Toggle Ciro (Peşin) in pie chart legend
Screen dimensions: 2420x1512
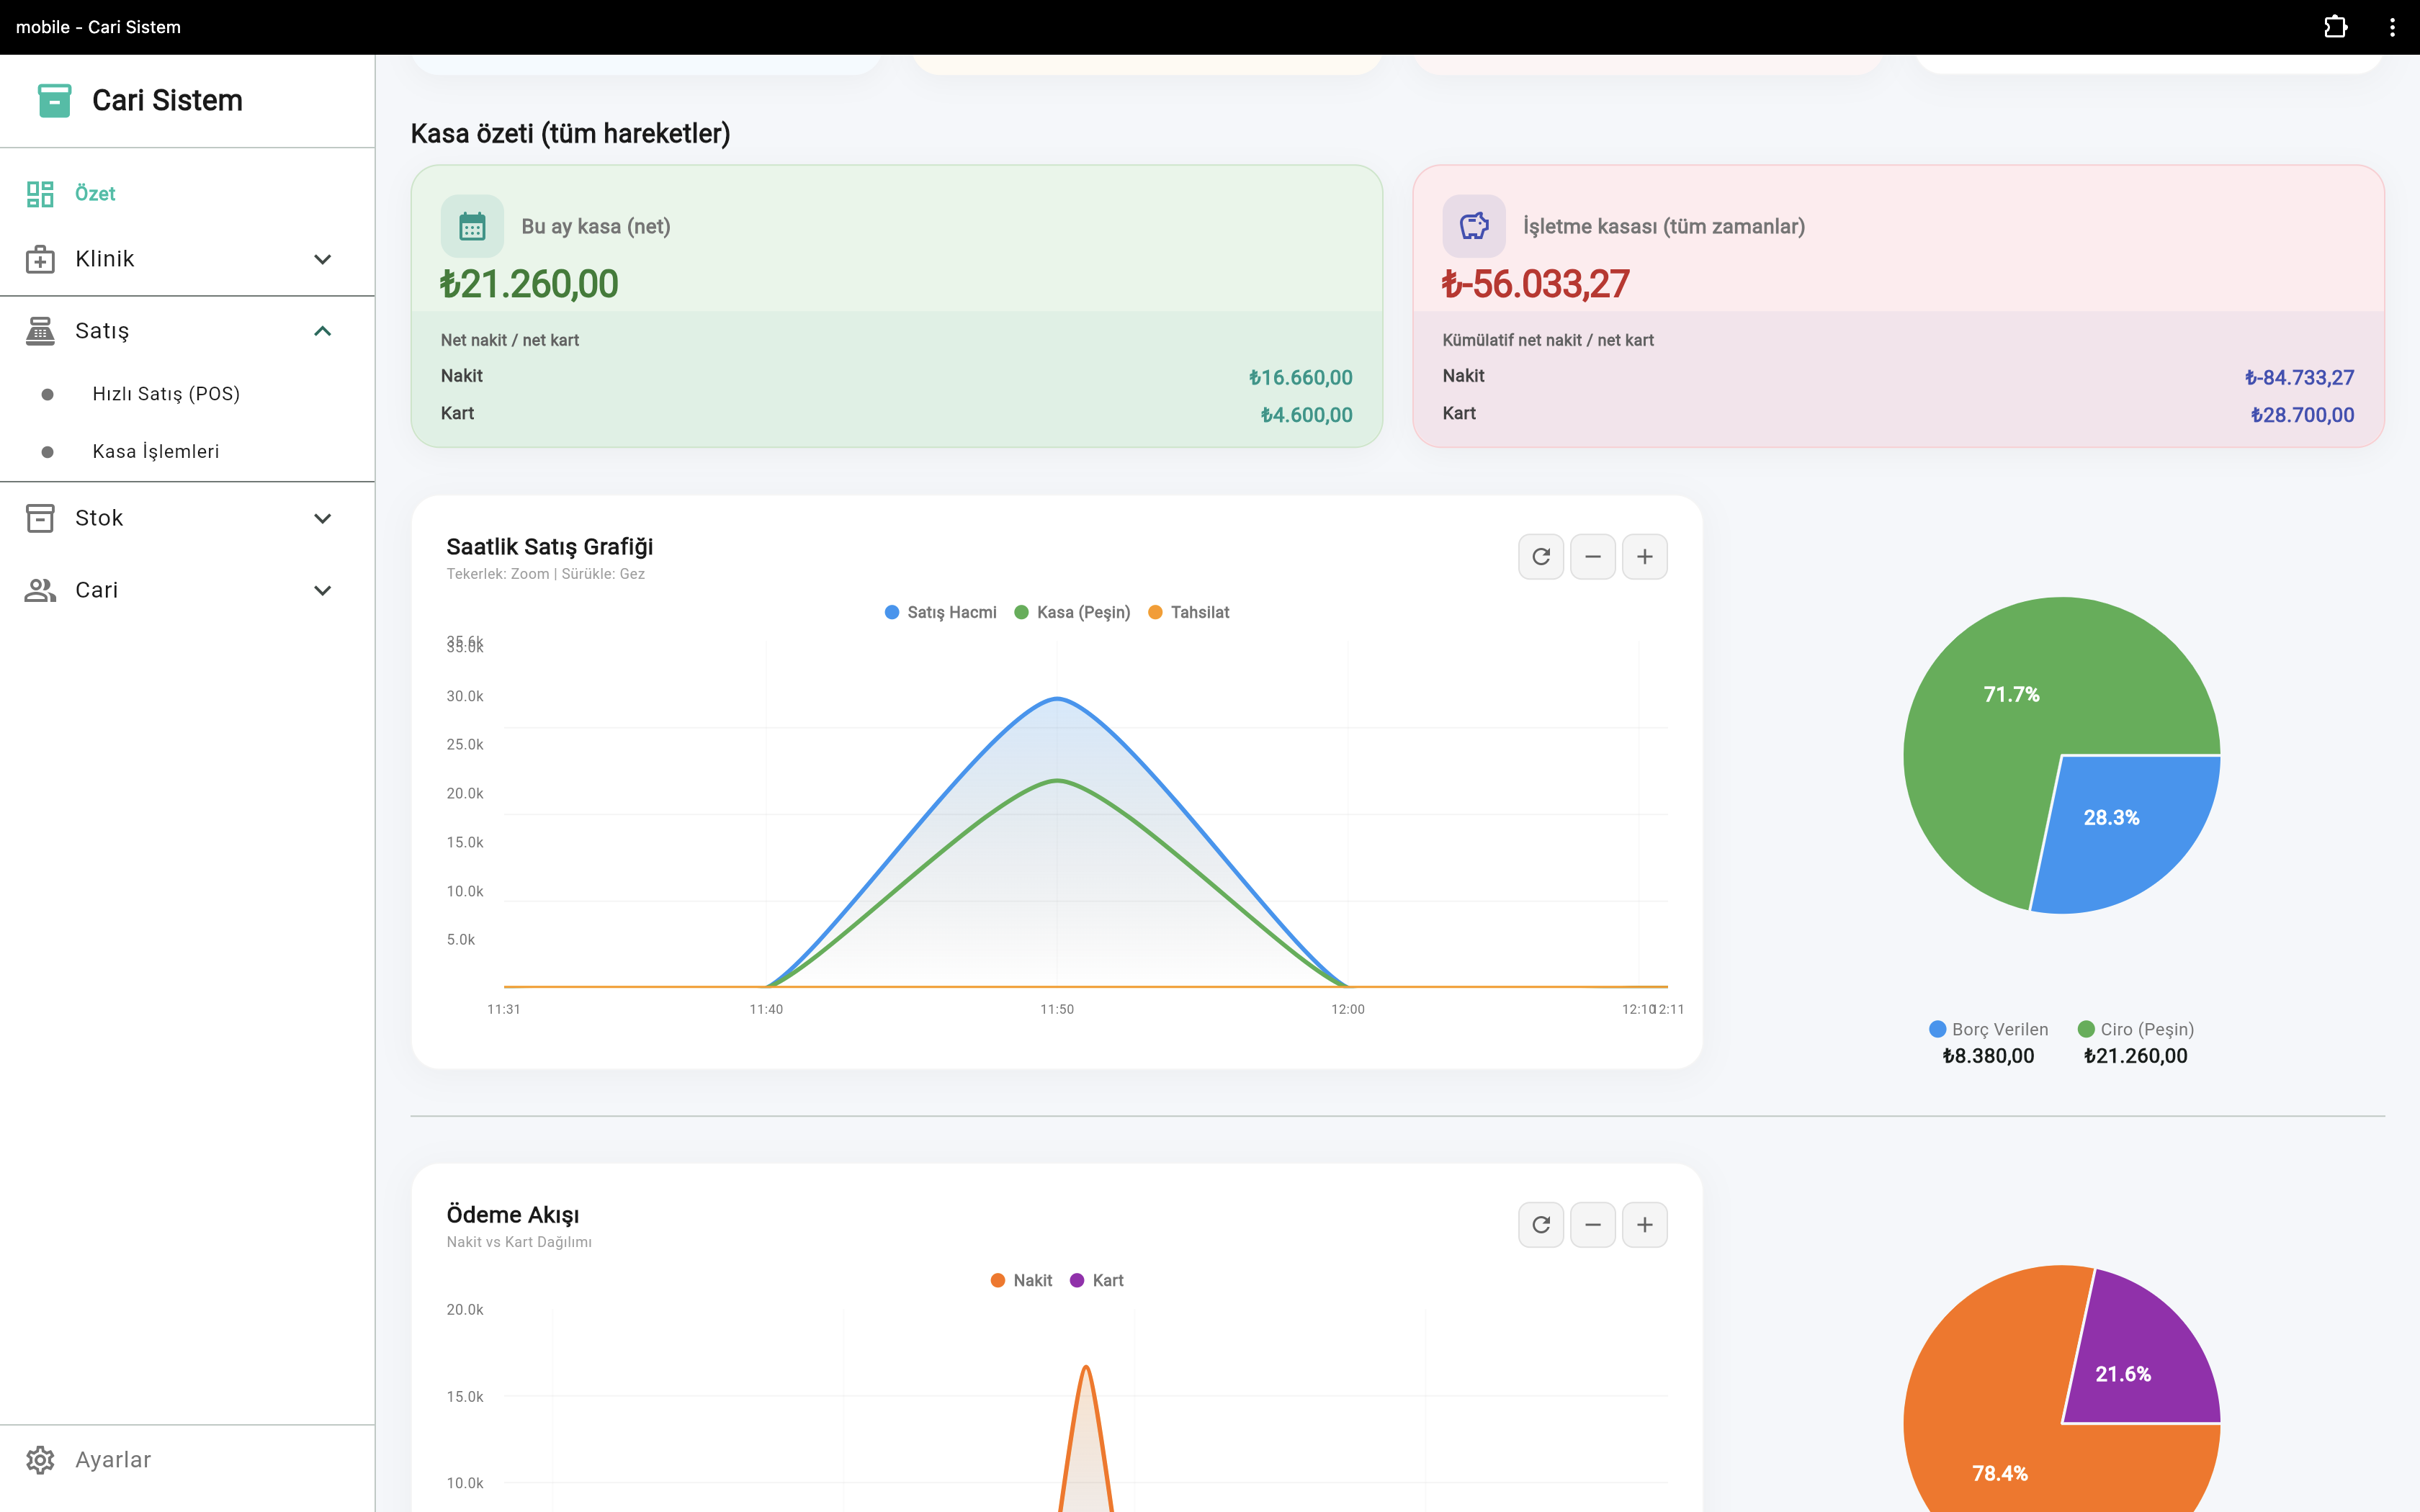[2136, 1029]
